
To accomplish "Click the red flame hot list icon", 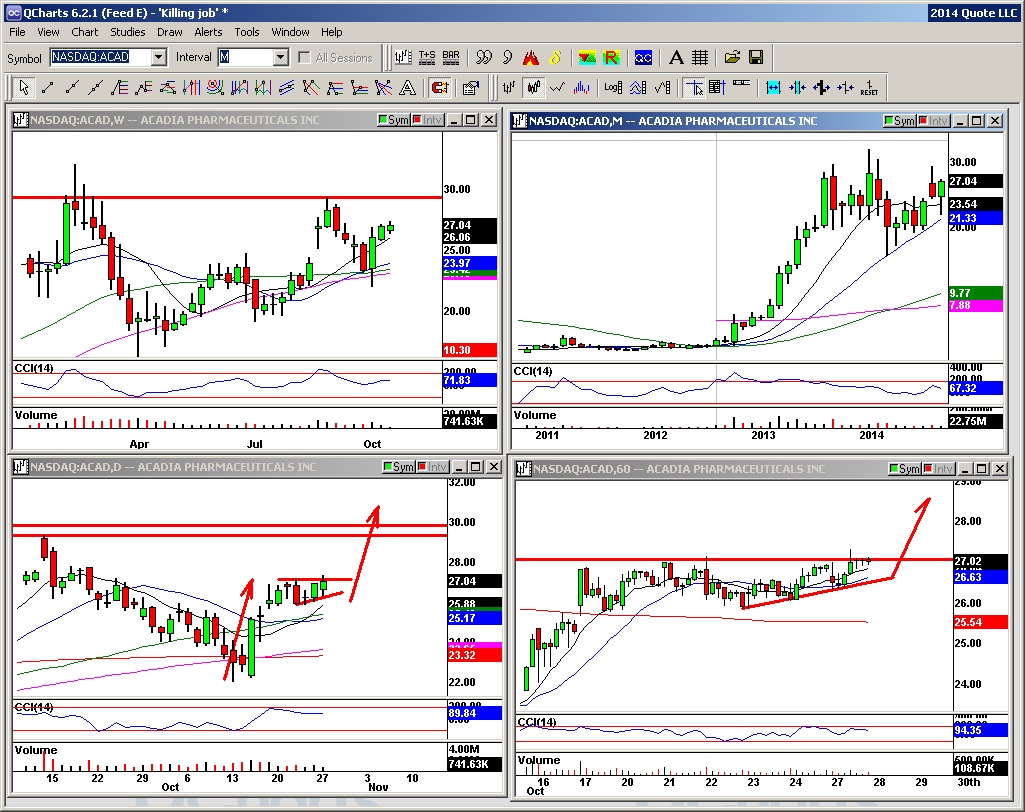I will tap(531, 58).
